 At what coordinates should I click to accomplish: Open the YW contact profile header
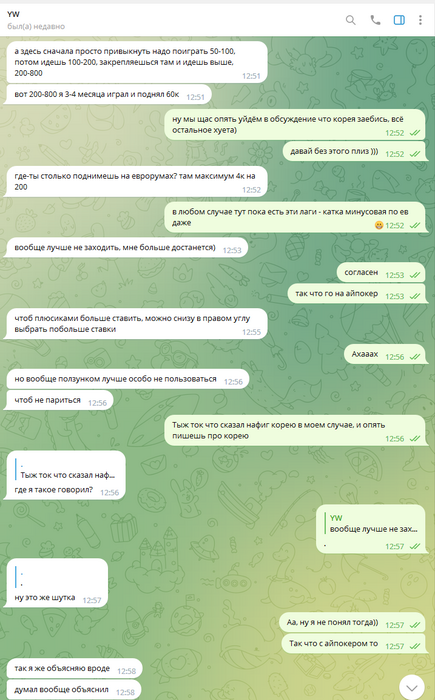coord(36,20)
